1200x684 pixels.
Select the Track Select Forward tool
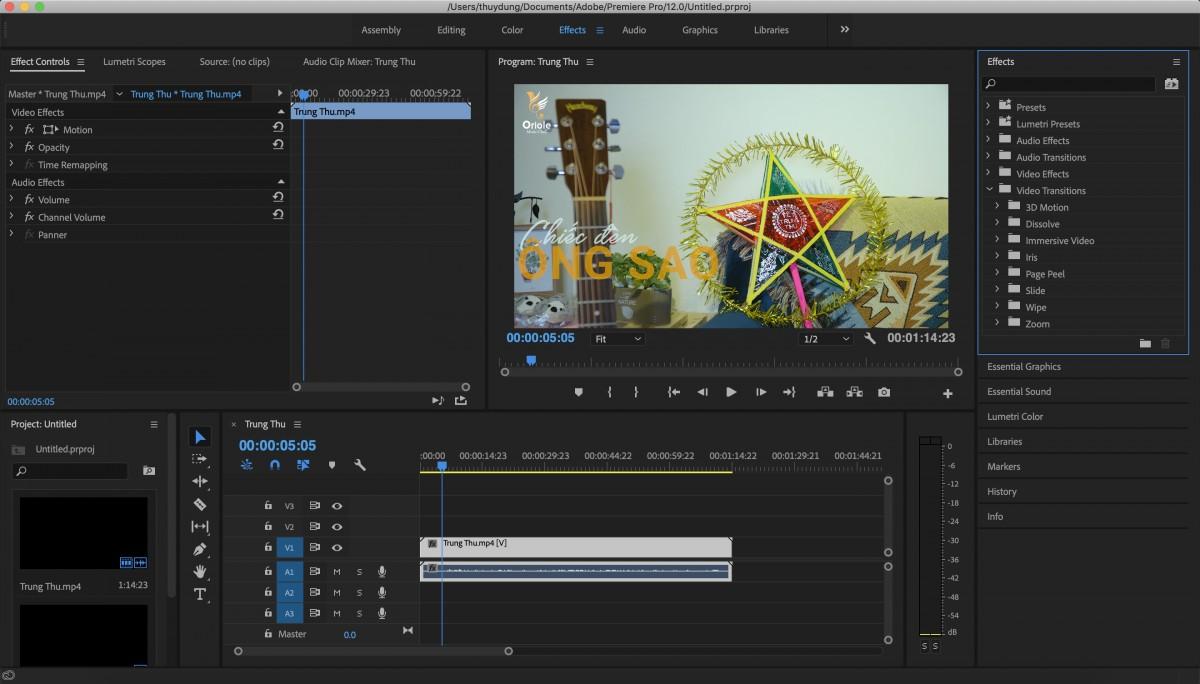coord(200,459)
